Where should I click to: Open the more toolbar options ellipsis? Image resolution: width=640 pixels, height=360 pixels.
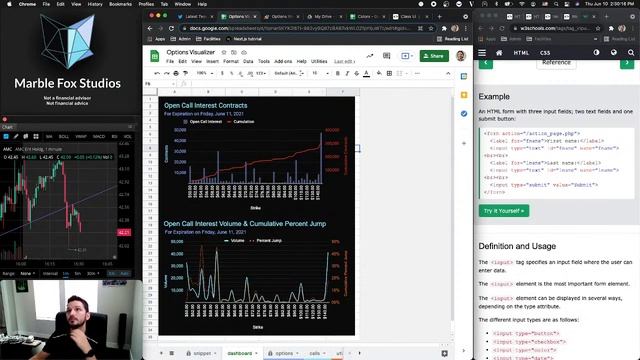click(417, 73)
